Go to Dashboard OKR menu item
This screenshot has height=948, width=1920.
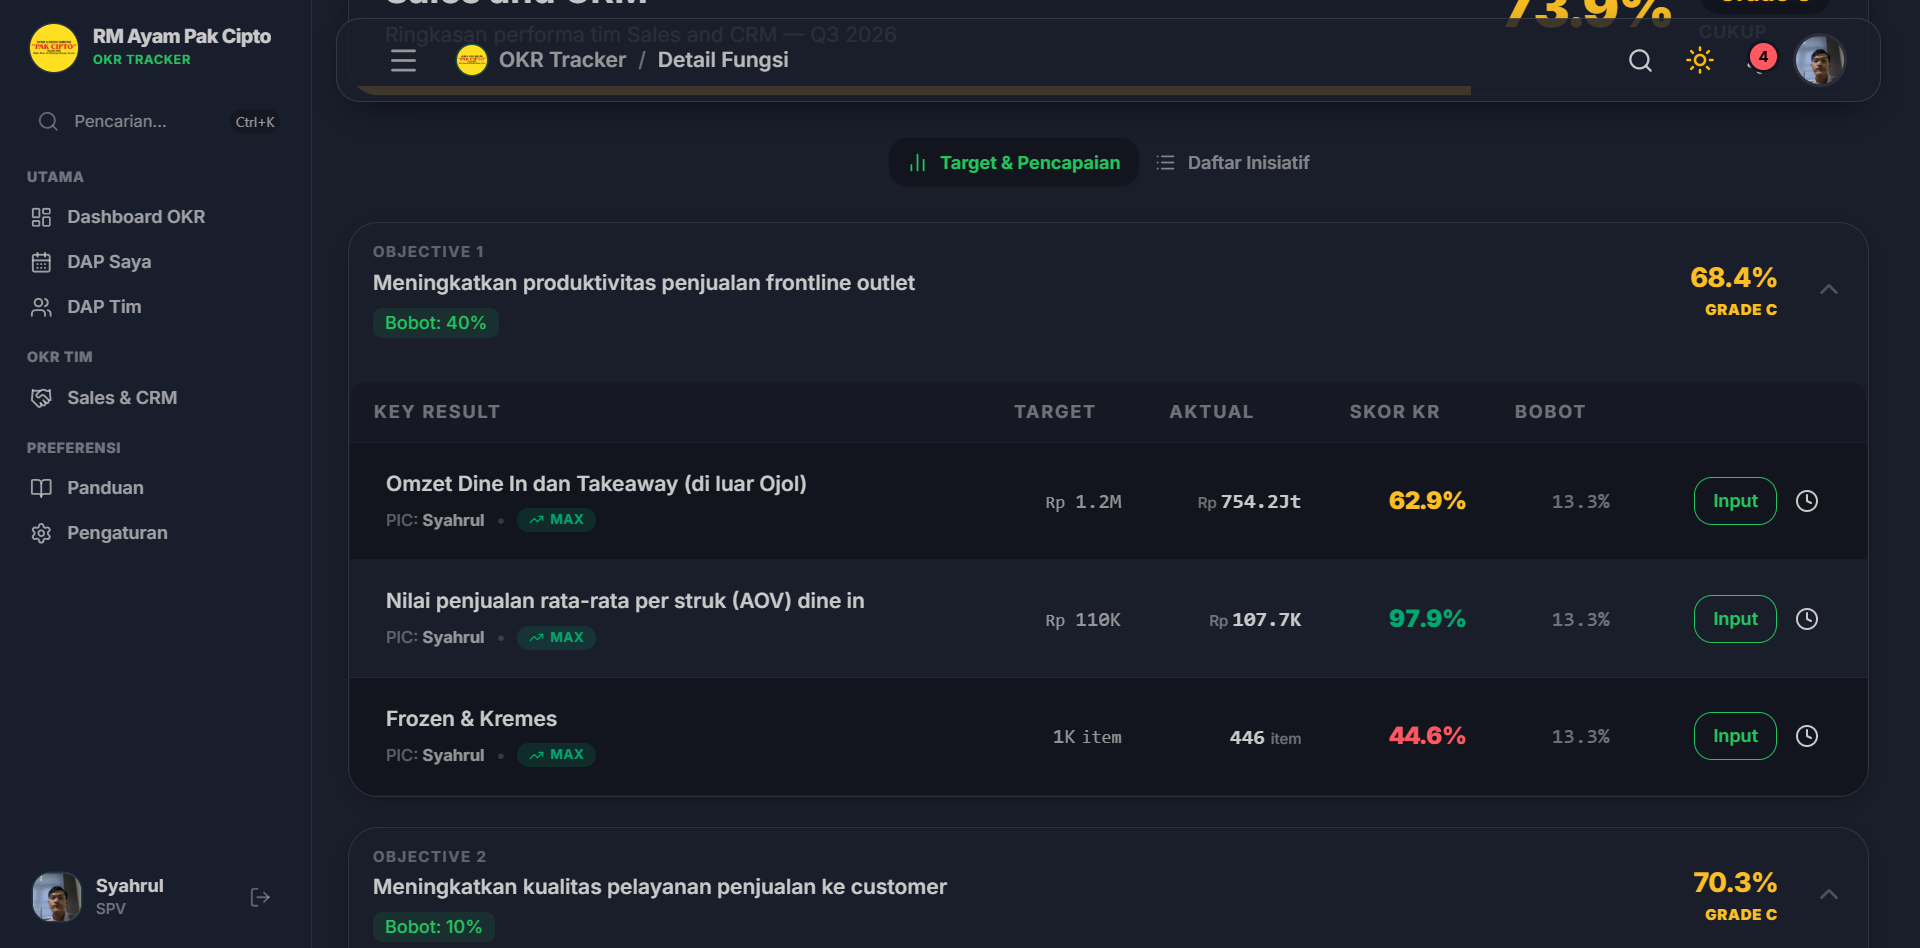coord(155,217)
